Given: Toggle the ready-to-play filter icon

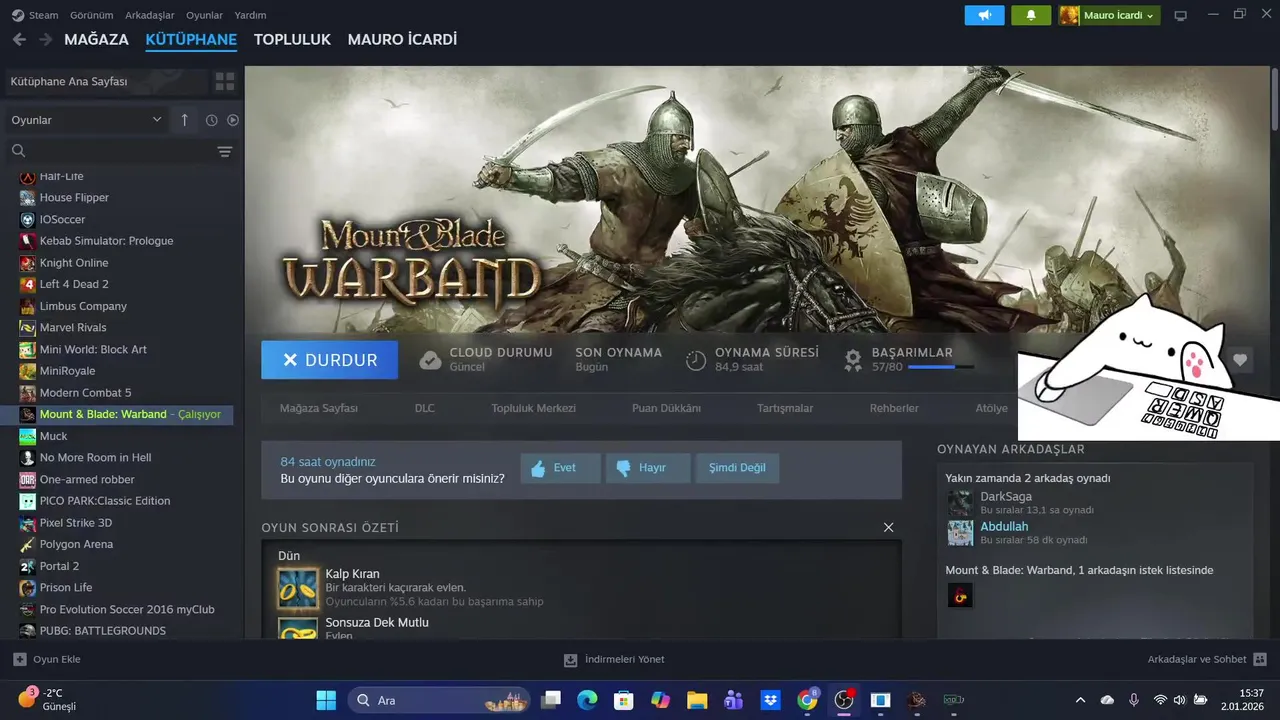Looking at the screenshot, I should tap(233, 120).
